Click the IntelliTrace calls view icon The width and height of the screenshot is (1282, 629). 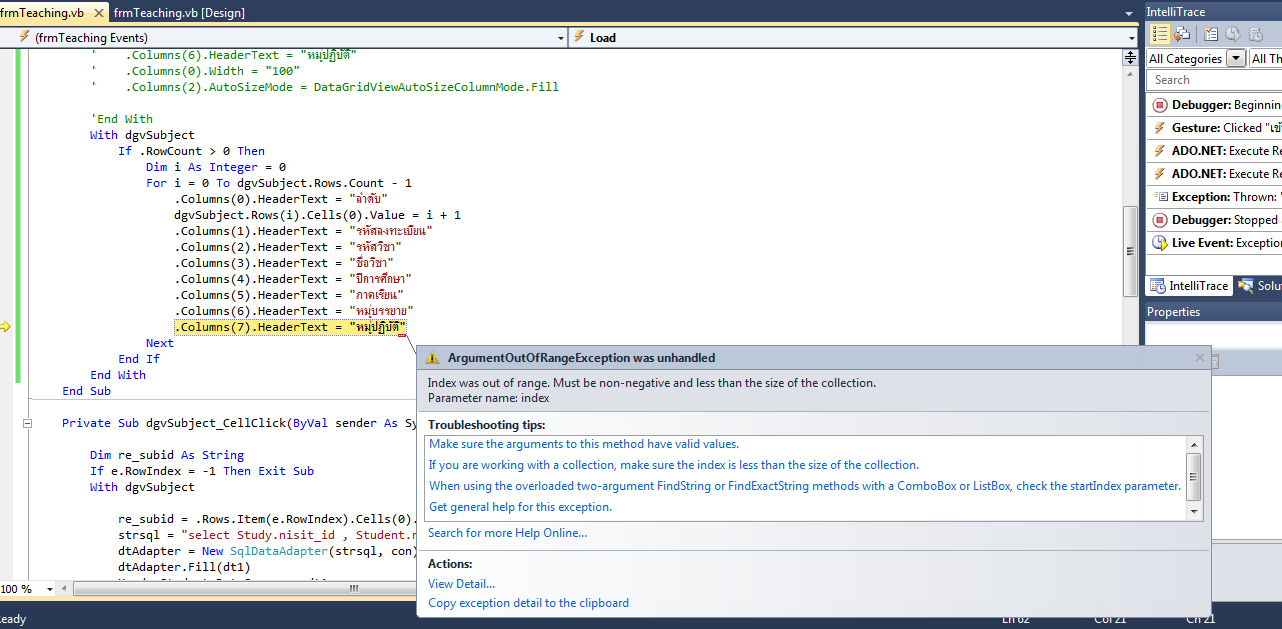[1182, 34]
